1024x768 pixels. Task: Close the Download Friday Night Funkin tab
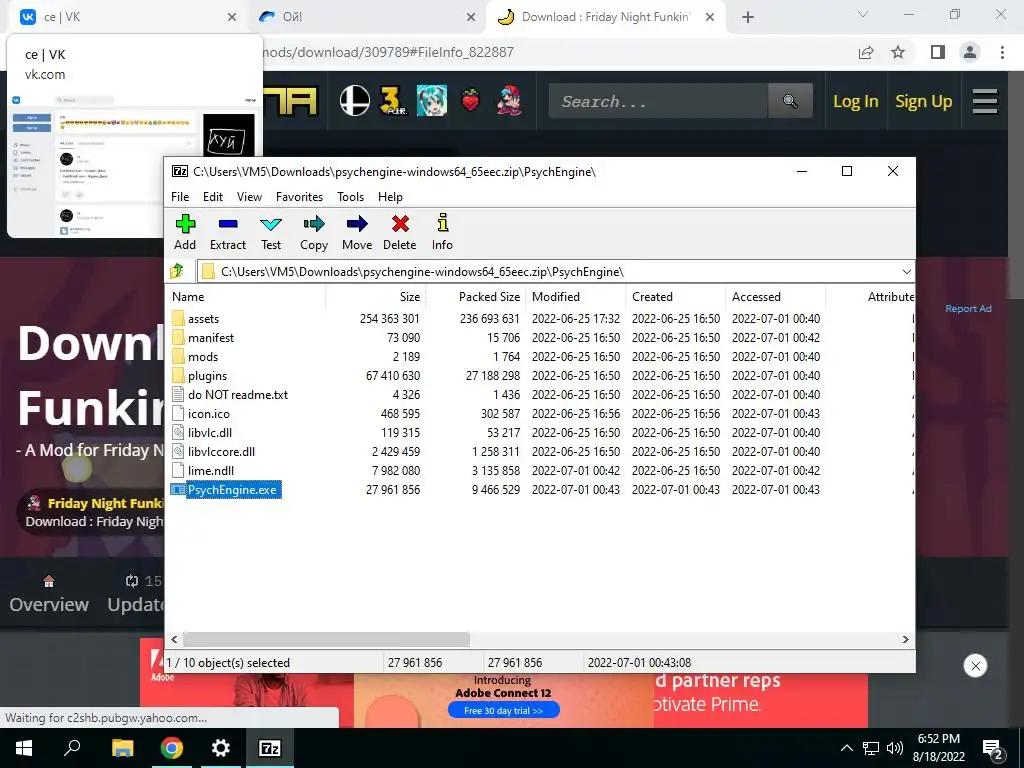[710, 18]
